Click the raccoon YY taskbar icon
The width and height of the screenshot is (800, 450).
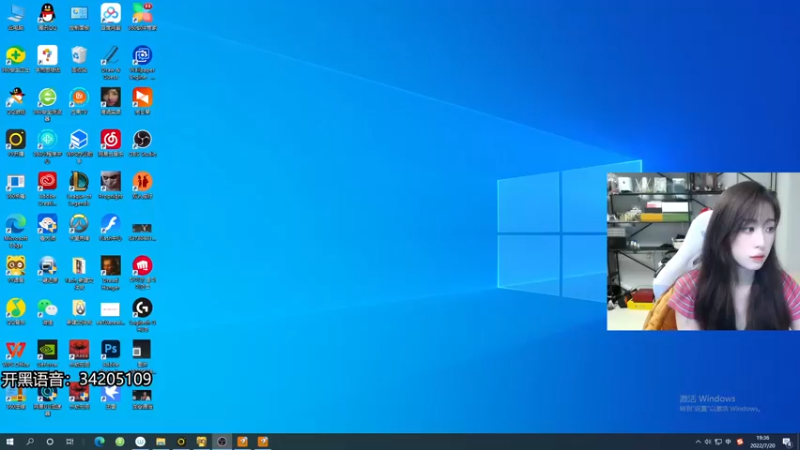pyautogui.click(x=202, y=442)
